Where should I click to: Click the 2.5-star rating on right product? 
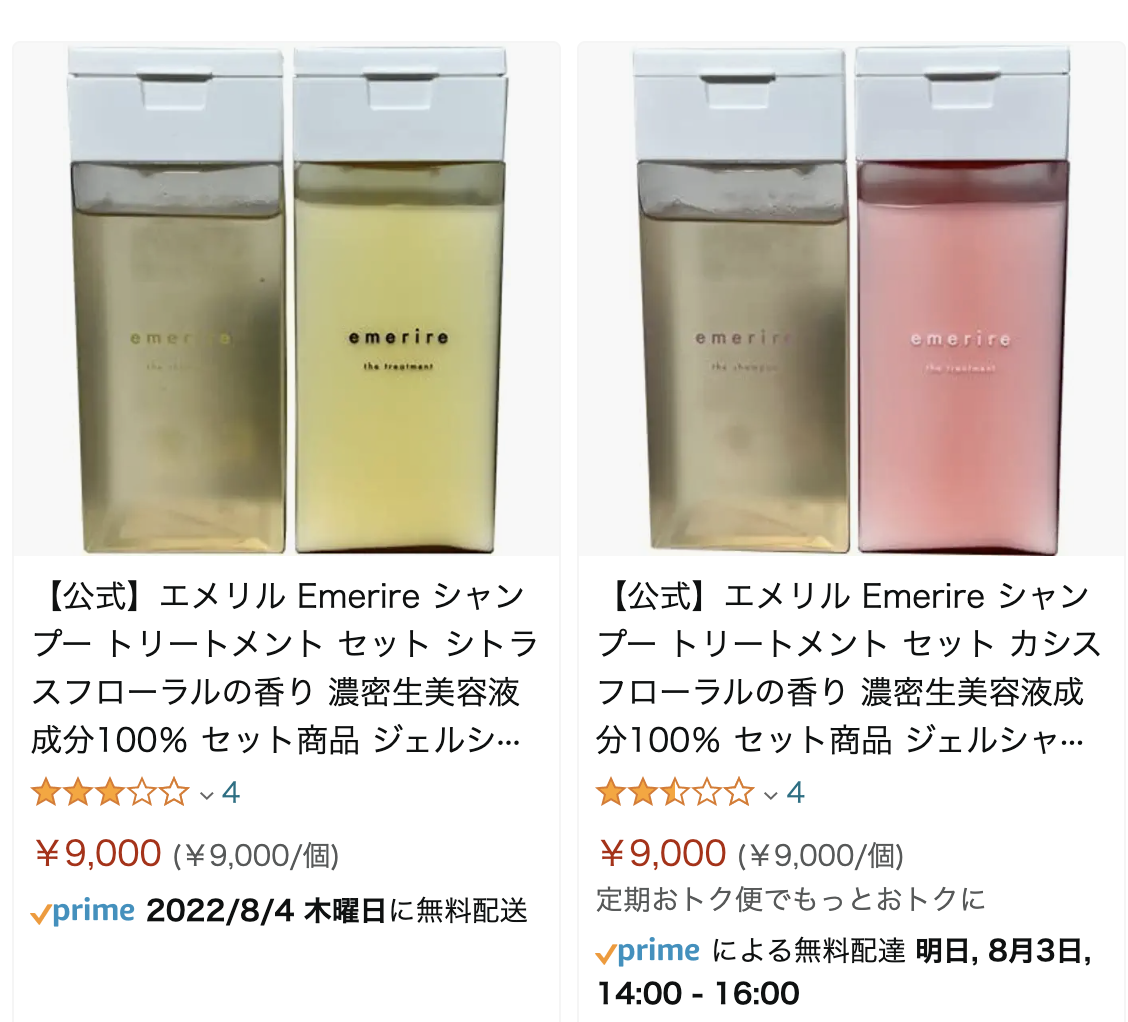(x=675, y=793)
